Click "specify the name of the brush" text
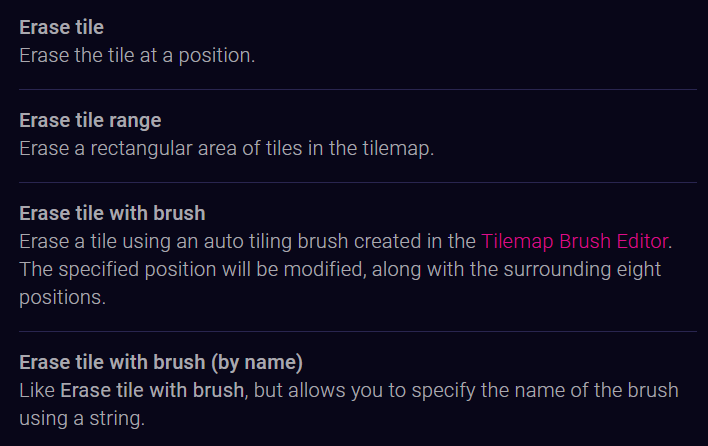 (545, 390)
